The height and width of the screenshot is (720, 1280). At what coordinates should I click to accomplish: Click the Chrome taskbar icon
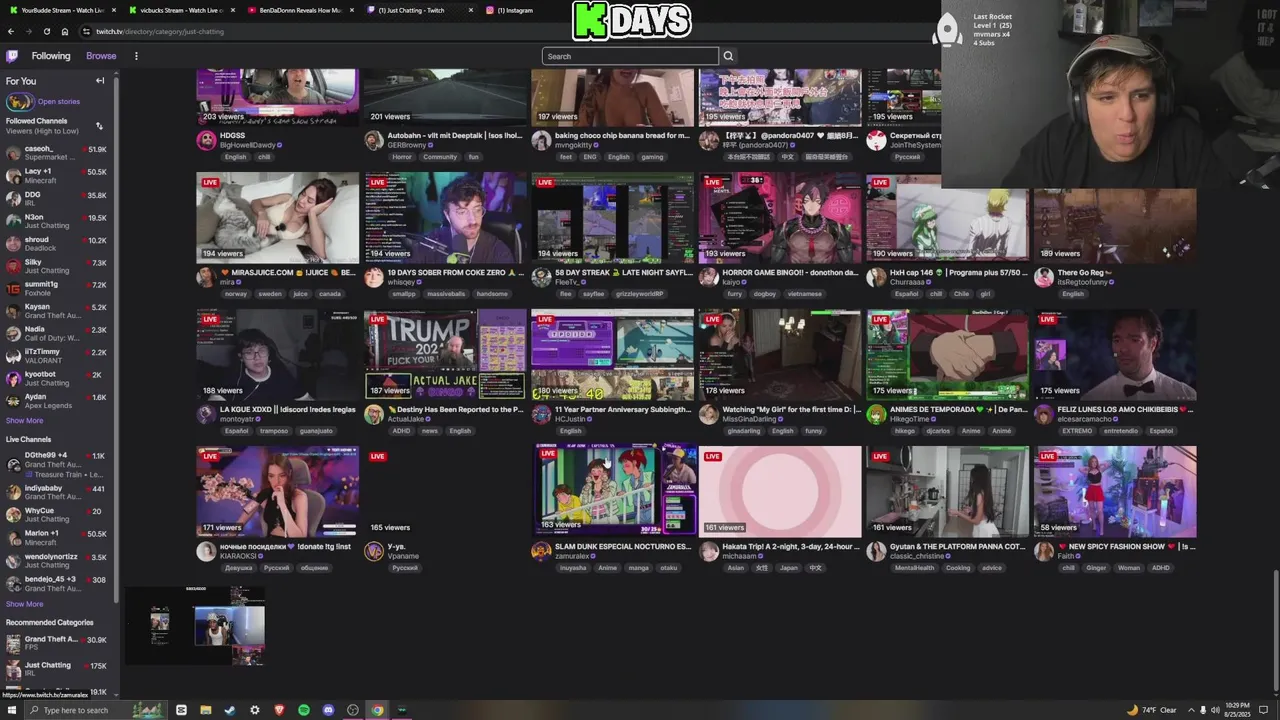pos(377,710)
